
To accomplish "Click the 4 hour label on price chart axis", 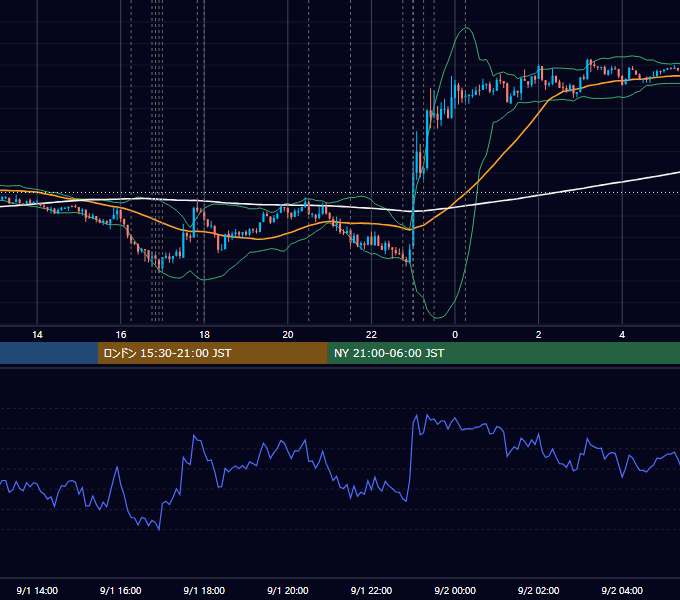I will [x=622, y=335].
